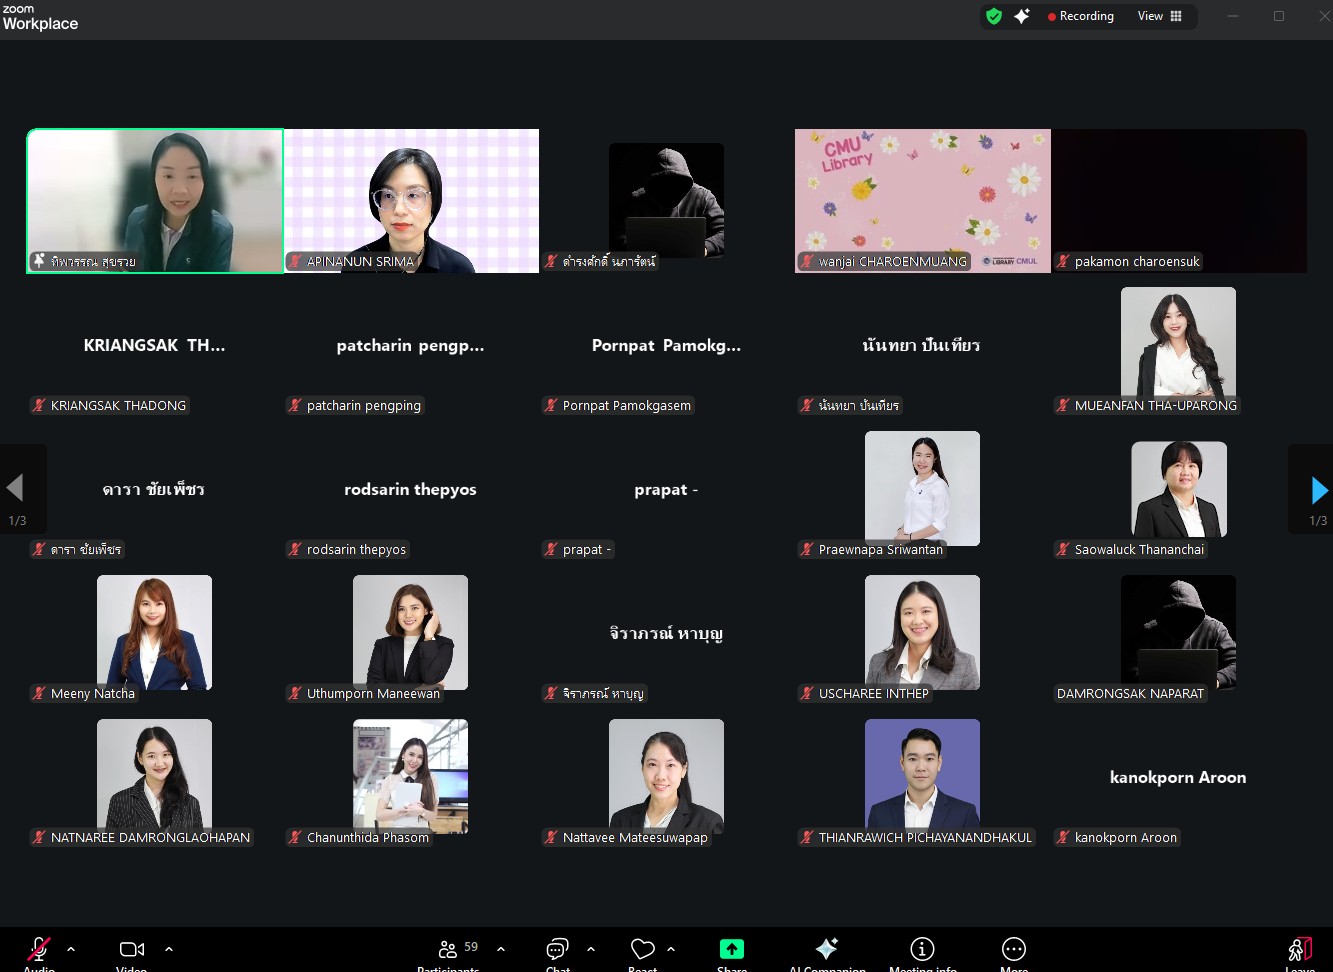Screen dimensions: 1333x972
Task: Click the green encryption shield icon
Action: pyautogui.click(x=994, y=16)
